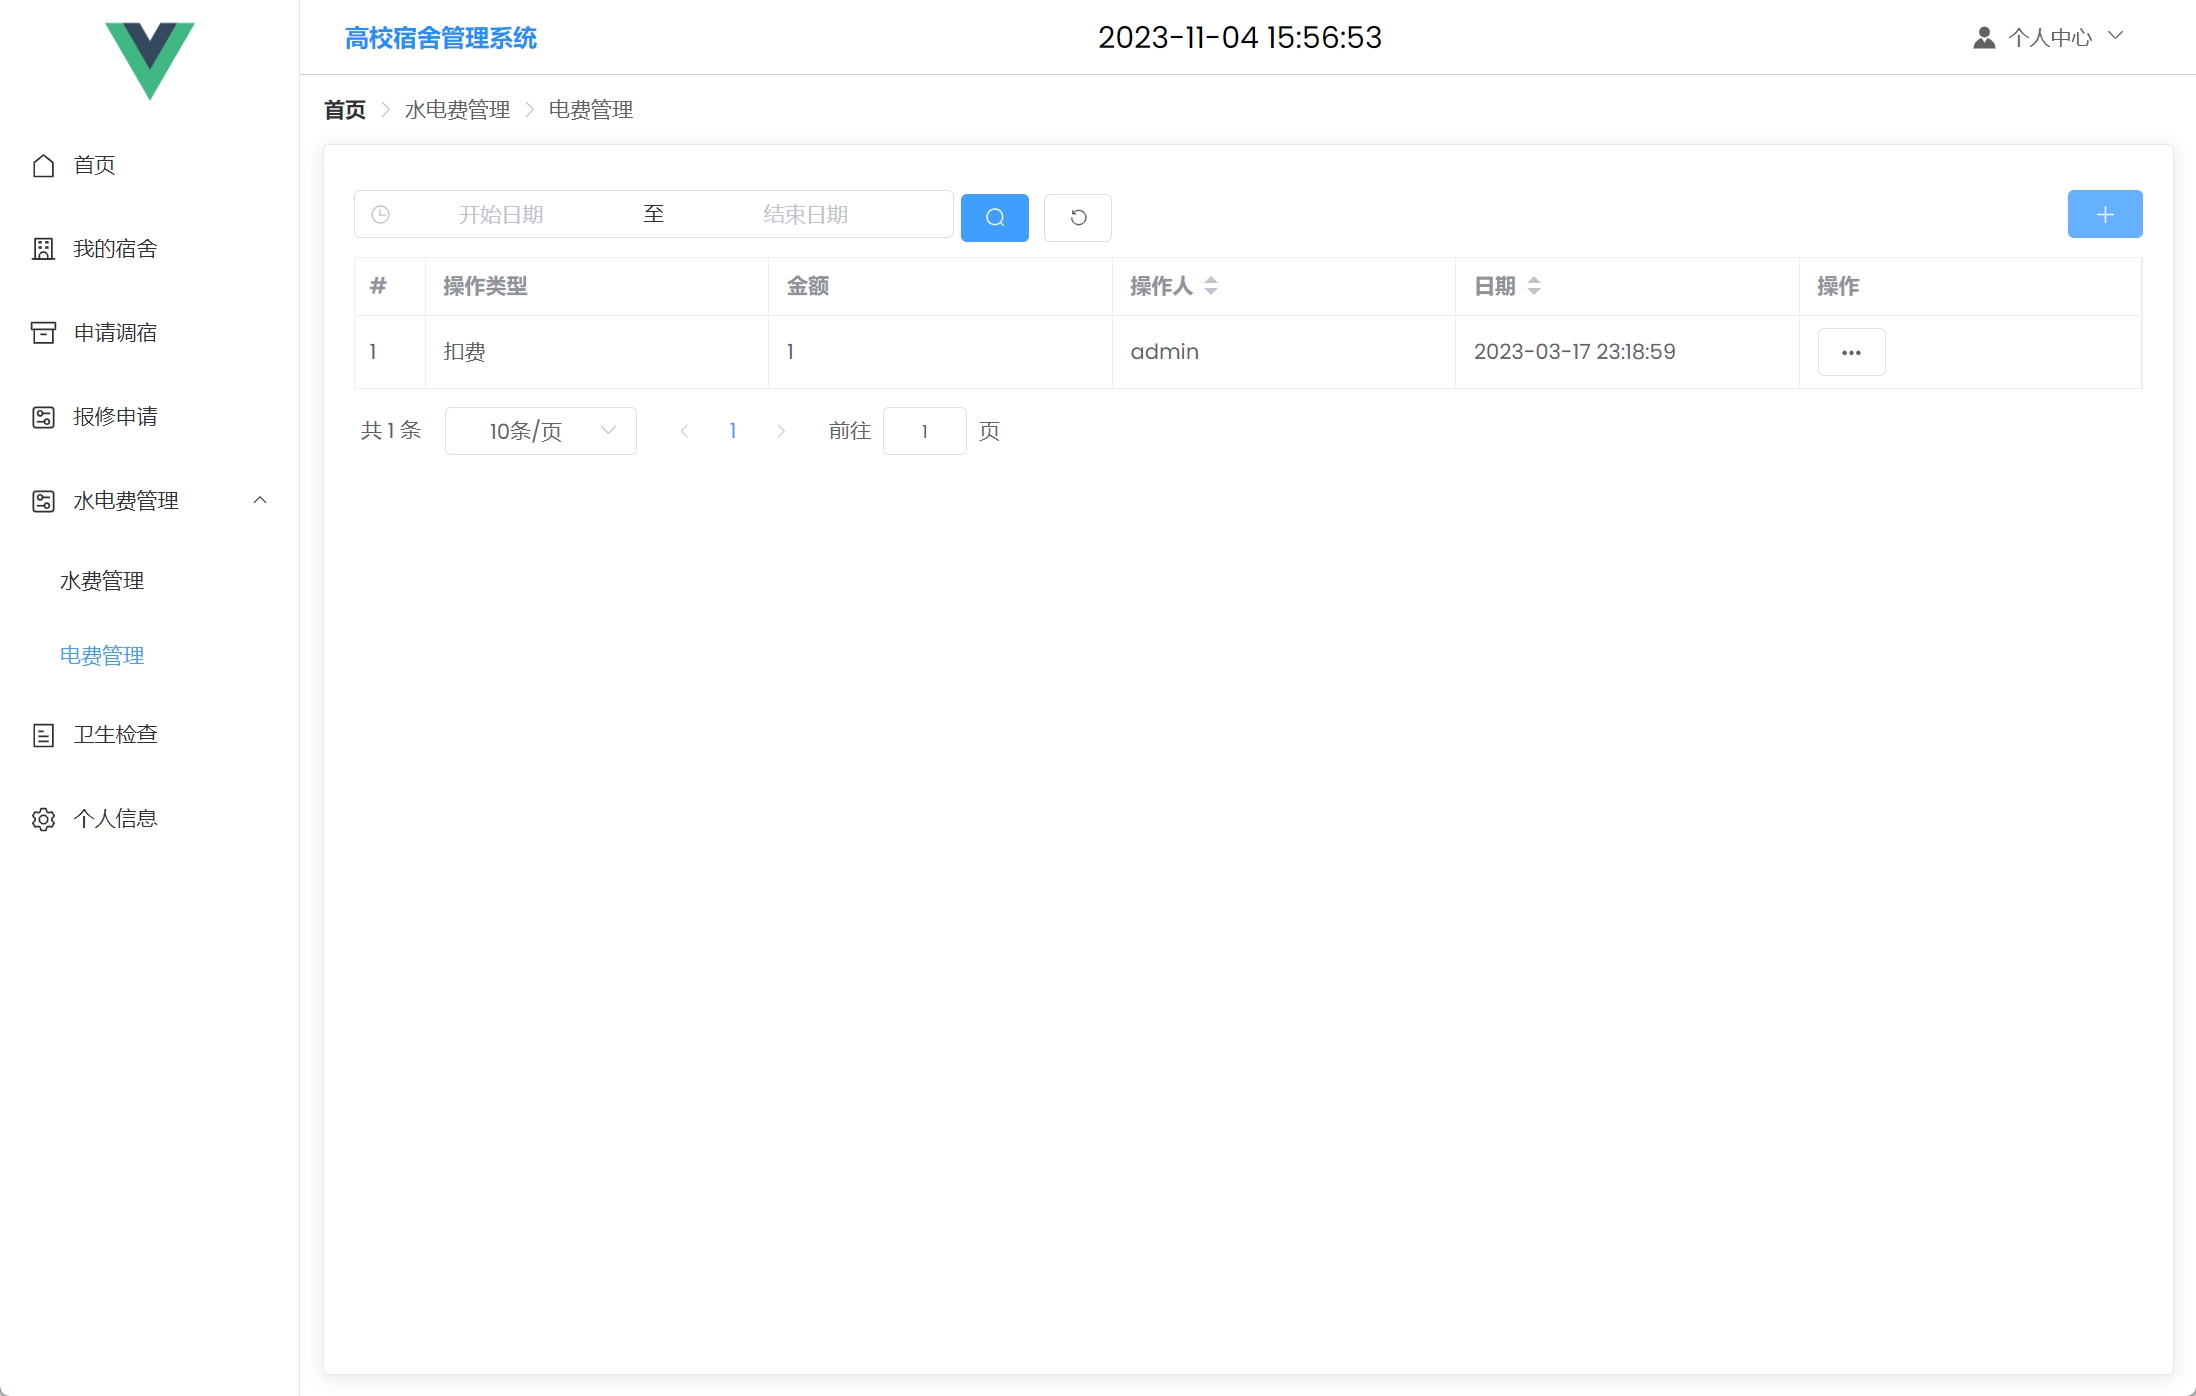Sort the table by the 日期 column

[x=1533, y=286]
